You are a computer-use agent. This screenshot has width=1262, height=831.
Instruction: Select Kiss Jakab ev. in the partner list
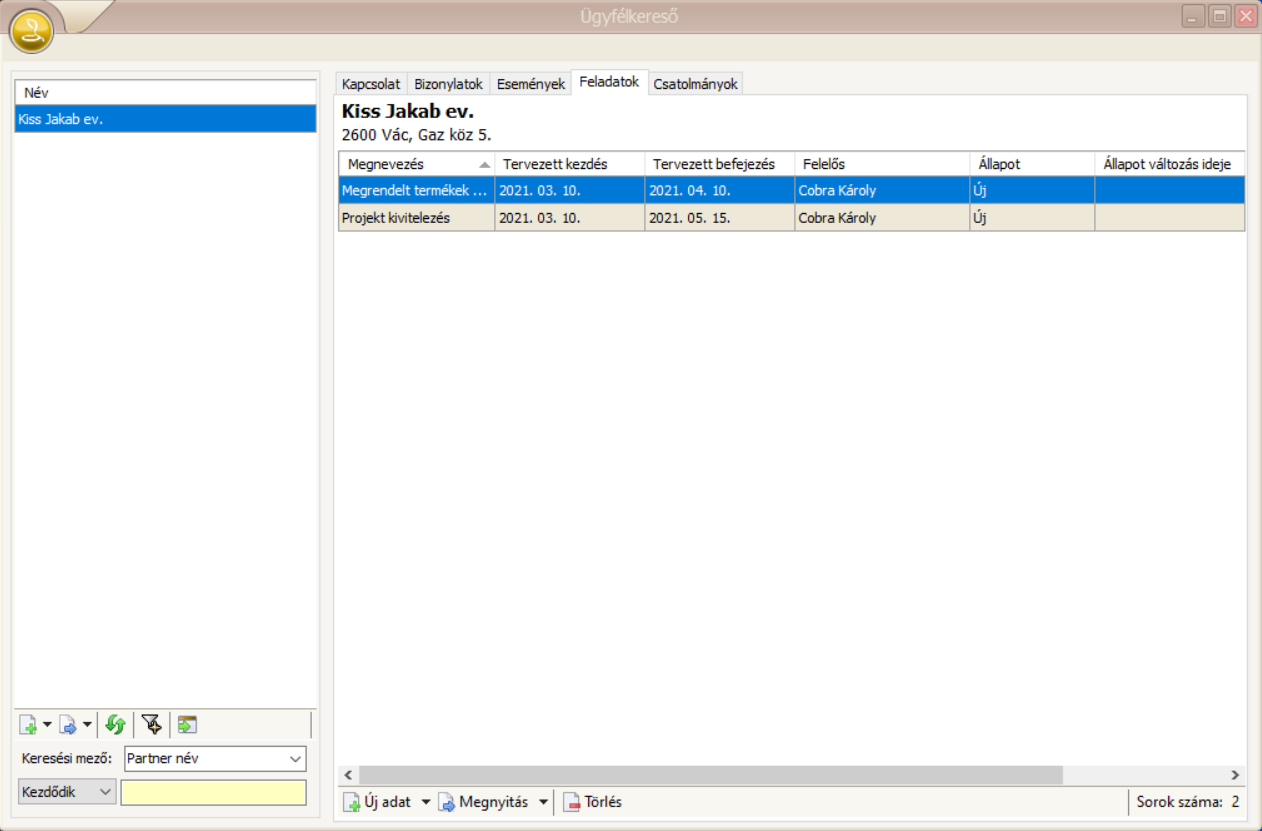[165, 119]
